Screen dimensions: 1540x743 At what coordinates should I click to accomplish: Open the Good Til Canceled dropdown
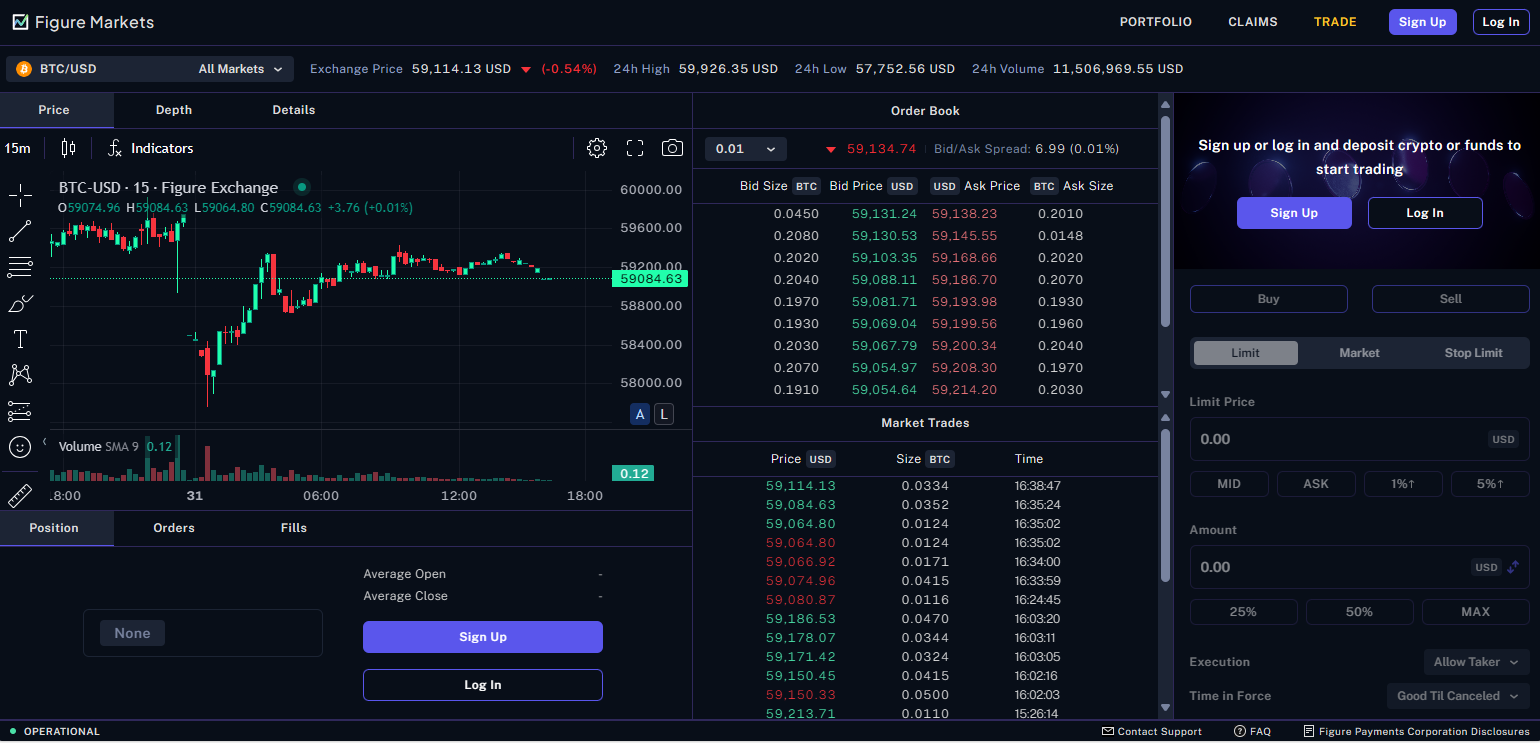(x=1458, y=696)
